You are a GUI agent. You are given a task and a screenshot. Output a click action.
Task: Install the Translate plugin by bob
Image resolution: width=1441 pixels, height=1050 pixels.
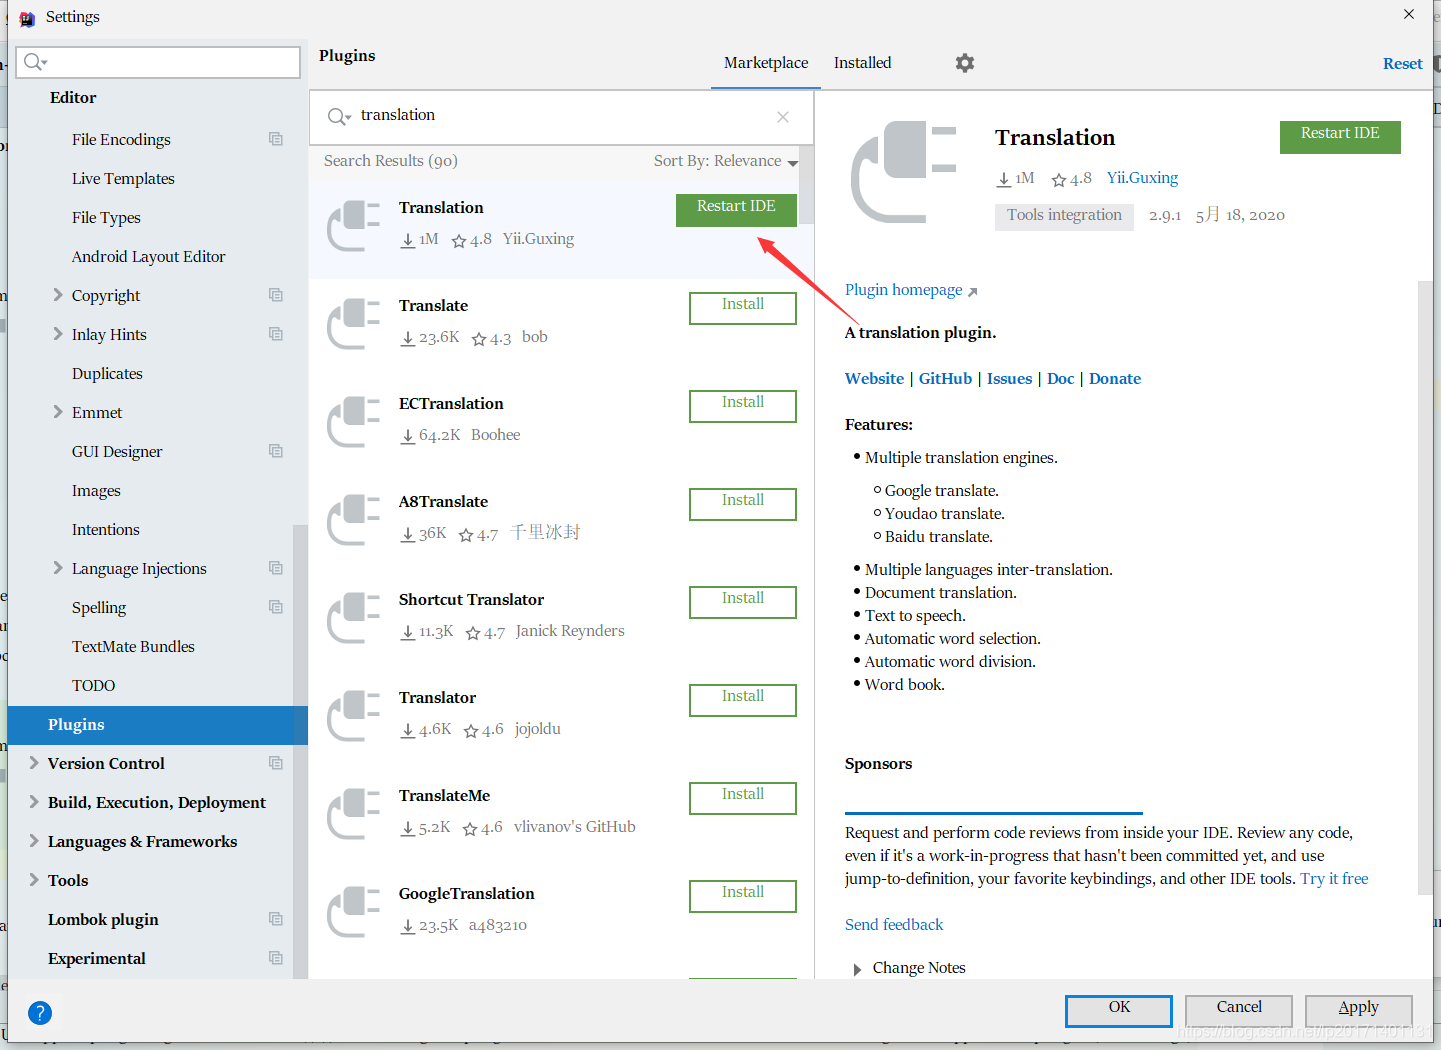[743, 308]
